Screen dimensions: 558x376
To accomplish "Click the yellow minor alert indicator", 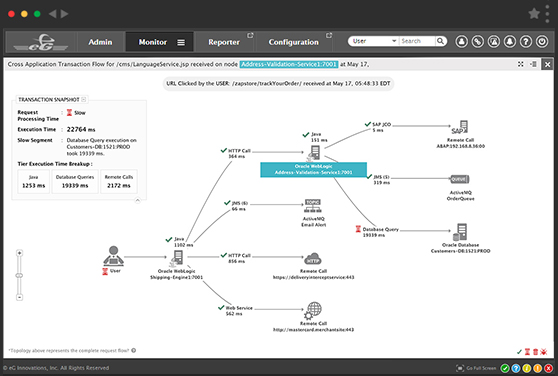I will (x=527, y=368).
